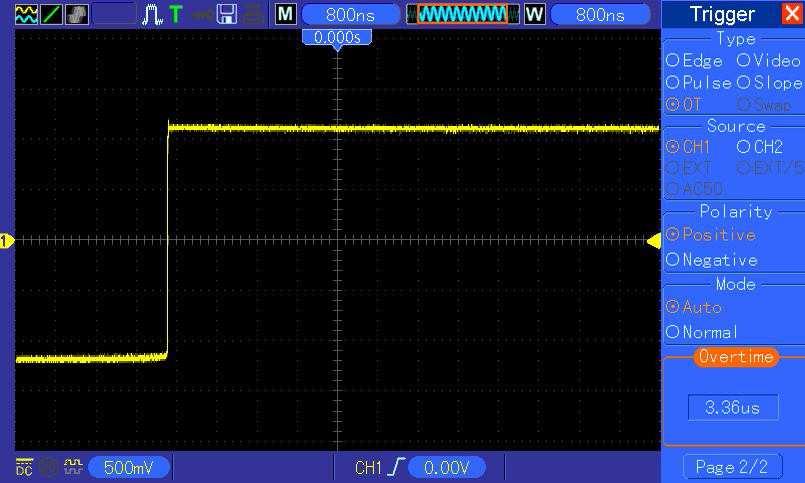Click the 3.36us overtime value field
The height and width of the screenshot is (483, 805).
pyautogui.click(x=733, y=408)
